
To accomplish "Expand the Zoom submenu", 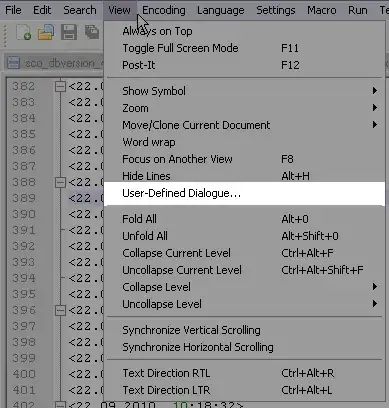I will coord(245,108).
